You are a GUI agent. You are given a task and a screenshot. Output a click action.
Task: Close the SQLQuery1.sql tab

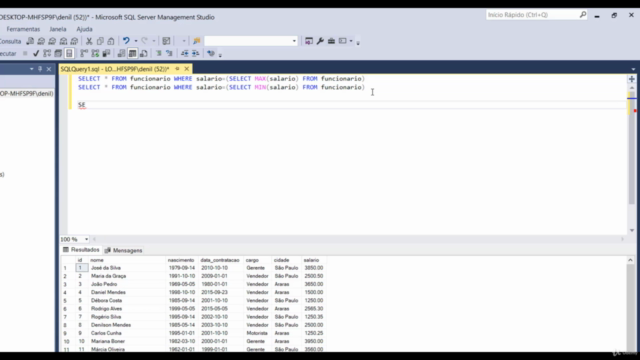tap(187, 69)
